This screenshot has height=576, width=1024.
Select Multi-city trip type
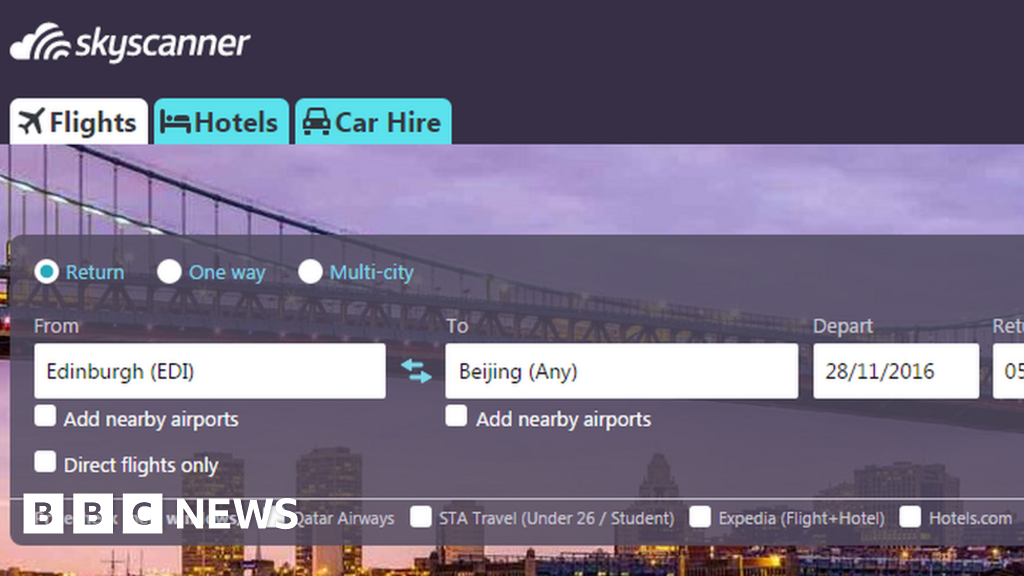click(310, 272)
